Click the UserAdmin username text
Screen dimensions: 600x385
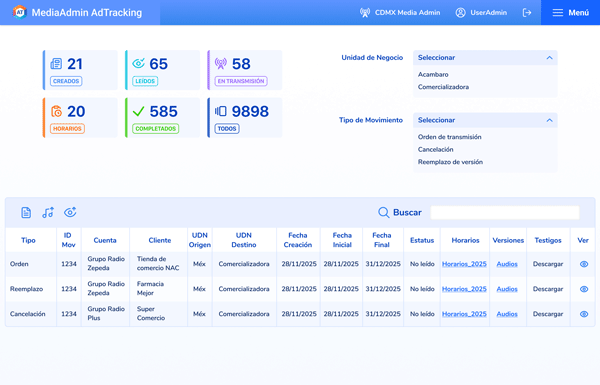[489, 13]
